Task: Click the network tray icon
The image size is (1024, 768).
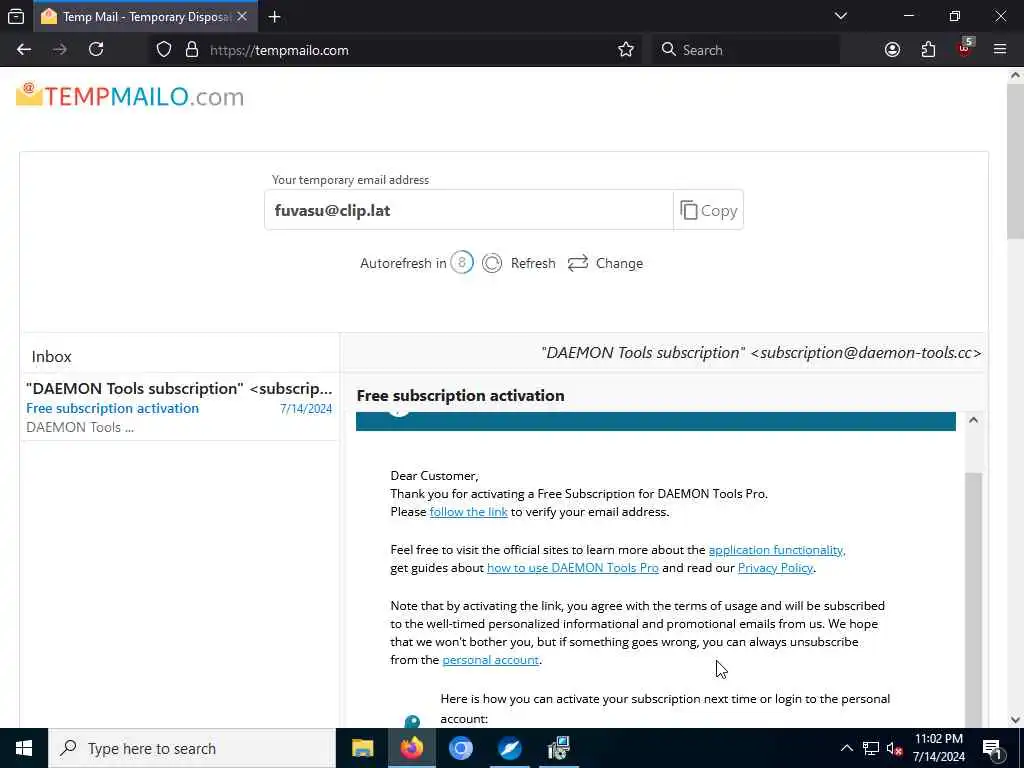Action: [871, 748]
